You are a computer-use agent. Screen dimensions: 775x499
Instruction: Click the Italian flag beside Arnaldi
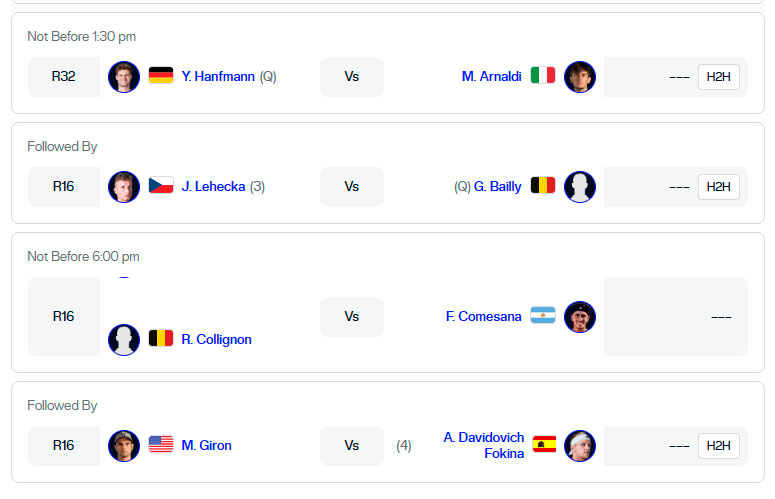pos(543,76)
